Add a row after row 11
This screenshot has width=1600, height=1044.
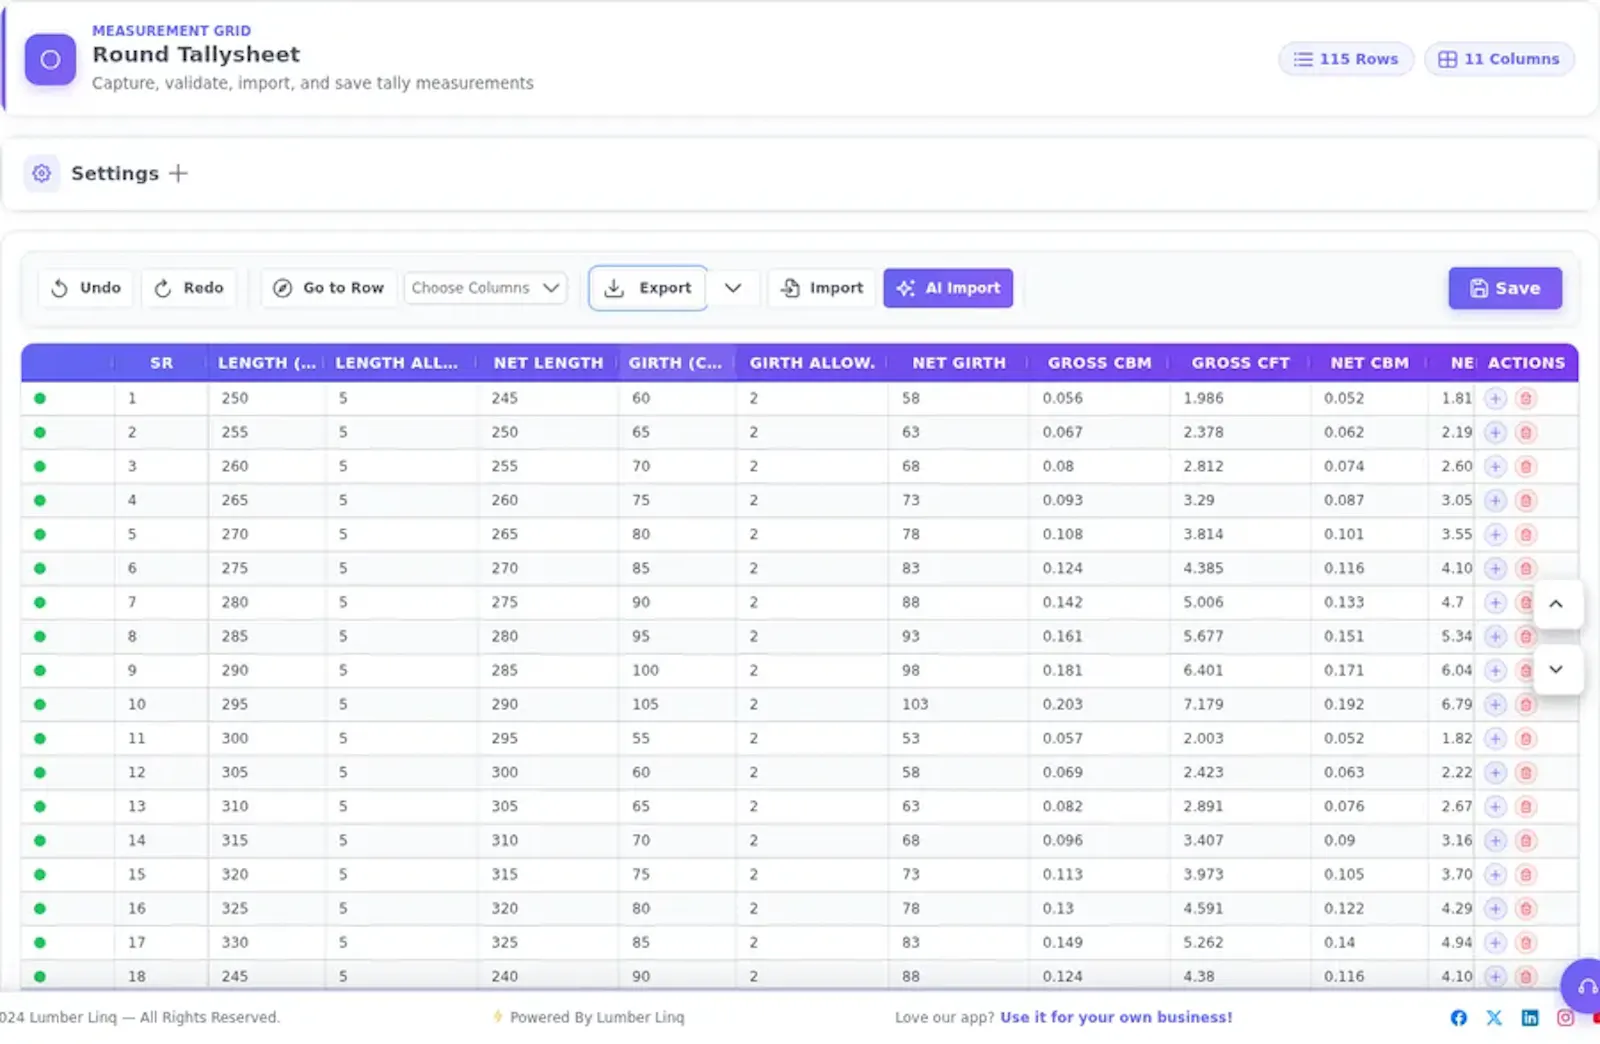[x=1495, y=738]
